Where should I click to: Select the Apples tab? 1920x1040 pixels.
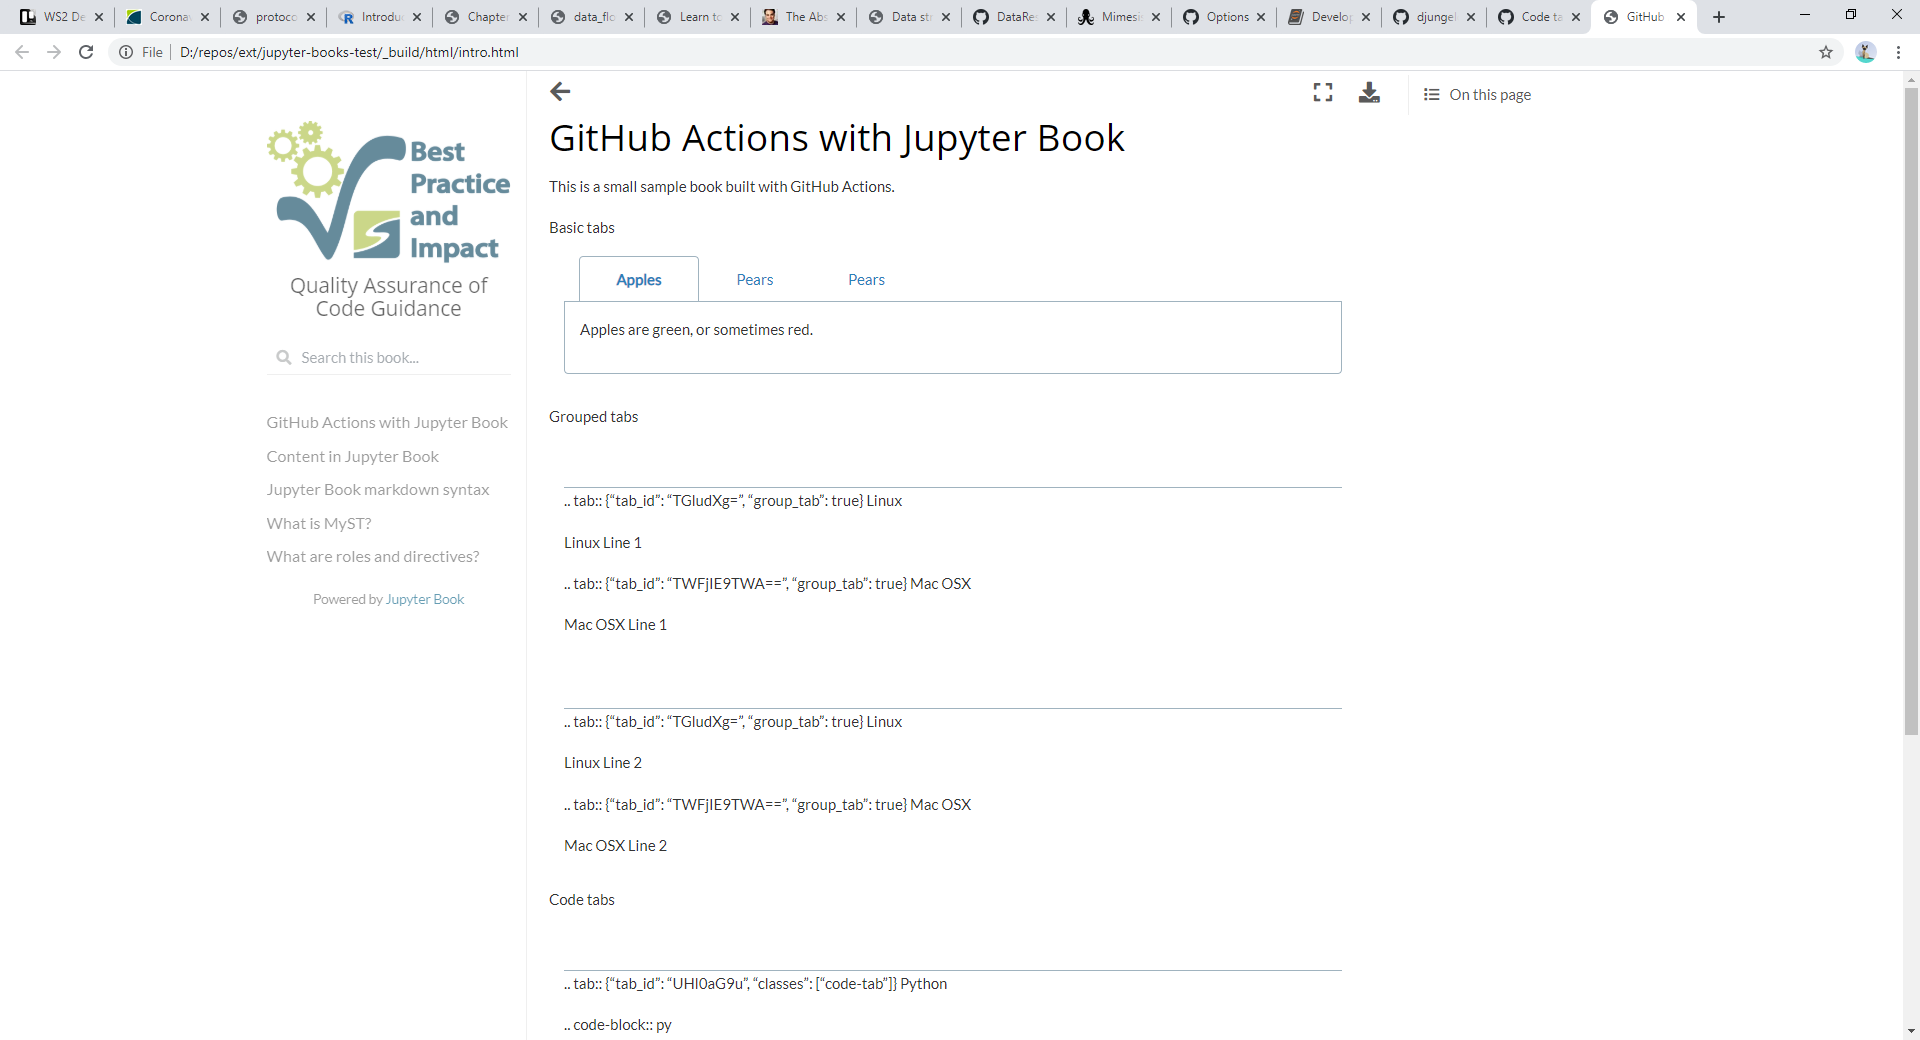coord(639,280)
